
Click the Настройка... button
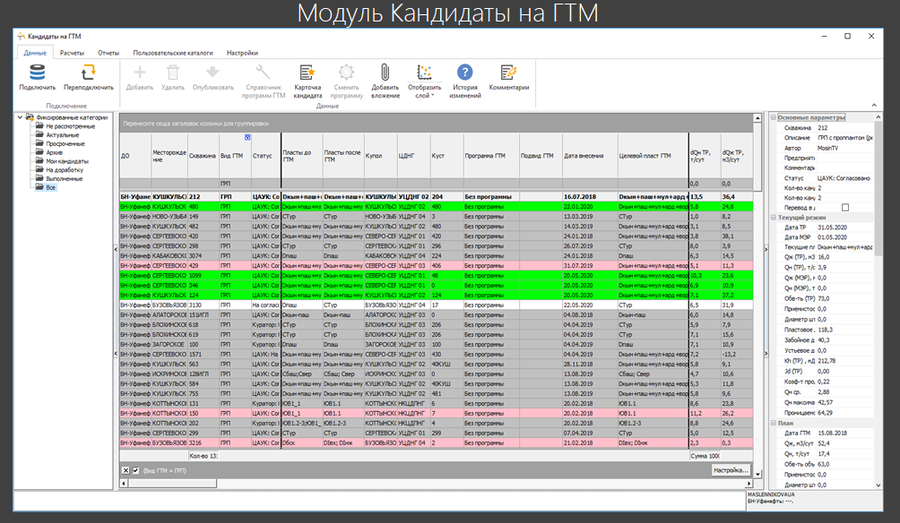coord(731,470)
